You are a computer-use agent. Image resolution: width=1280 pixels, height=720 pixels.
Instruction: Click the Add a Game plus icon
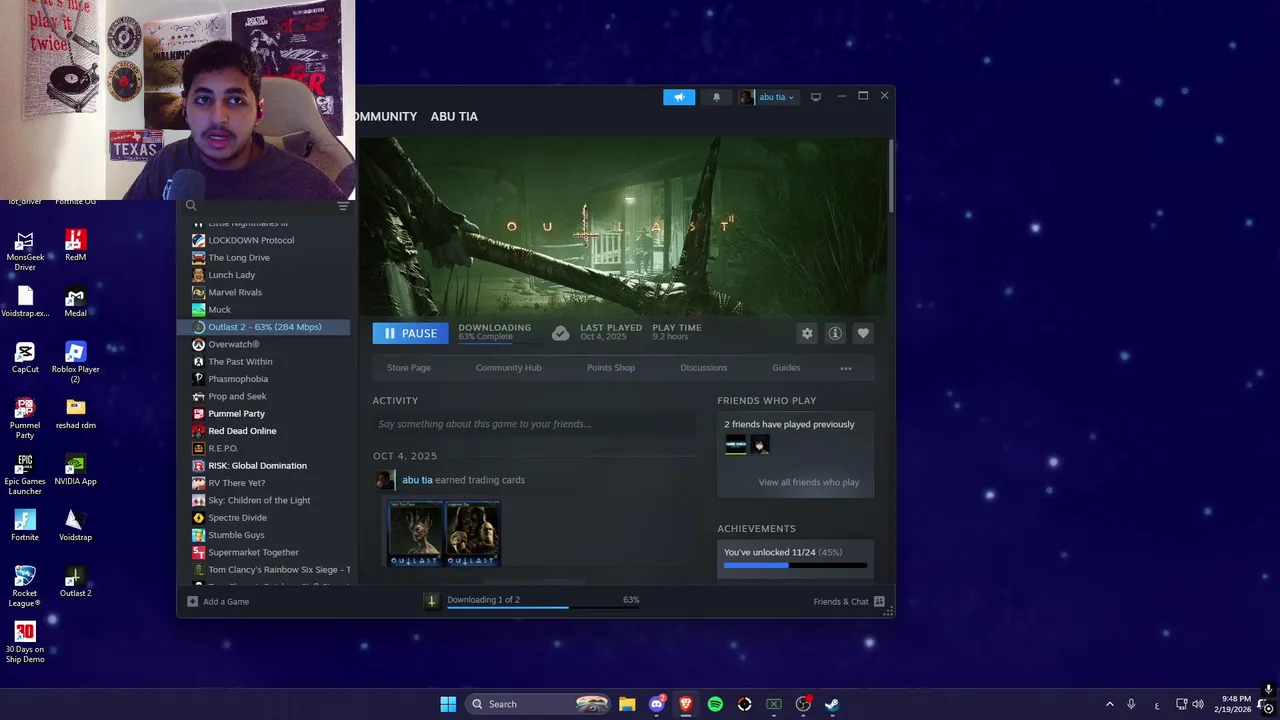coord(193,601)
